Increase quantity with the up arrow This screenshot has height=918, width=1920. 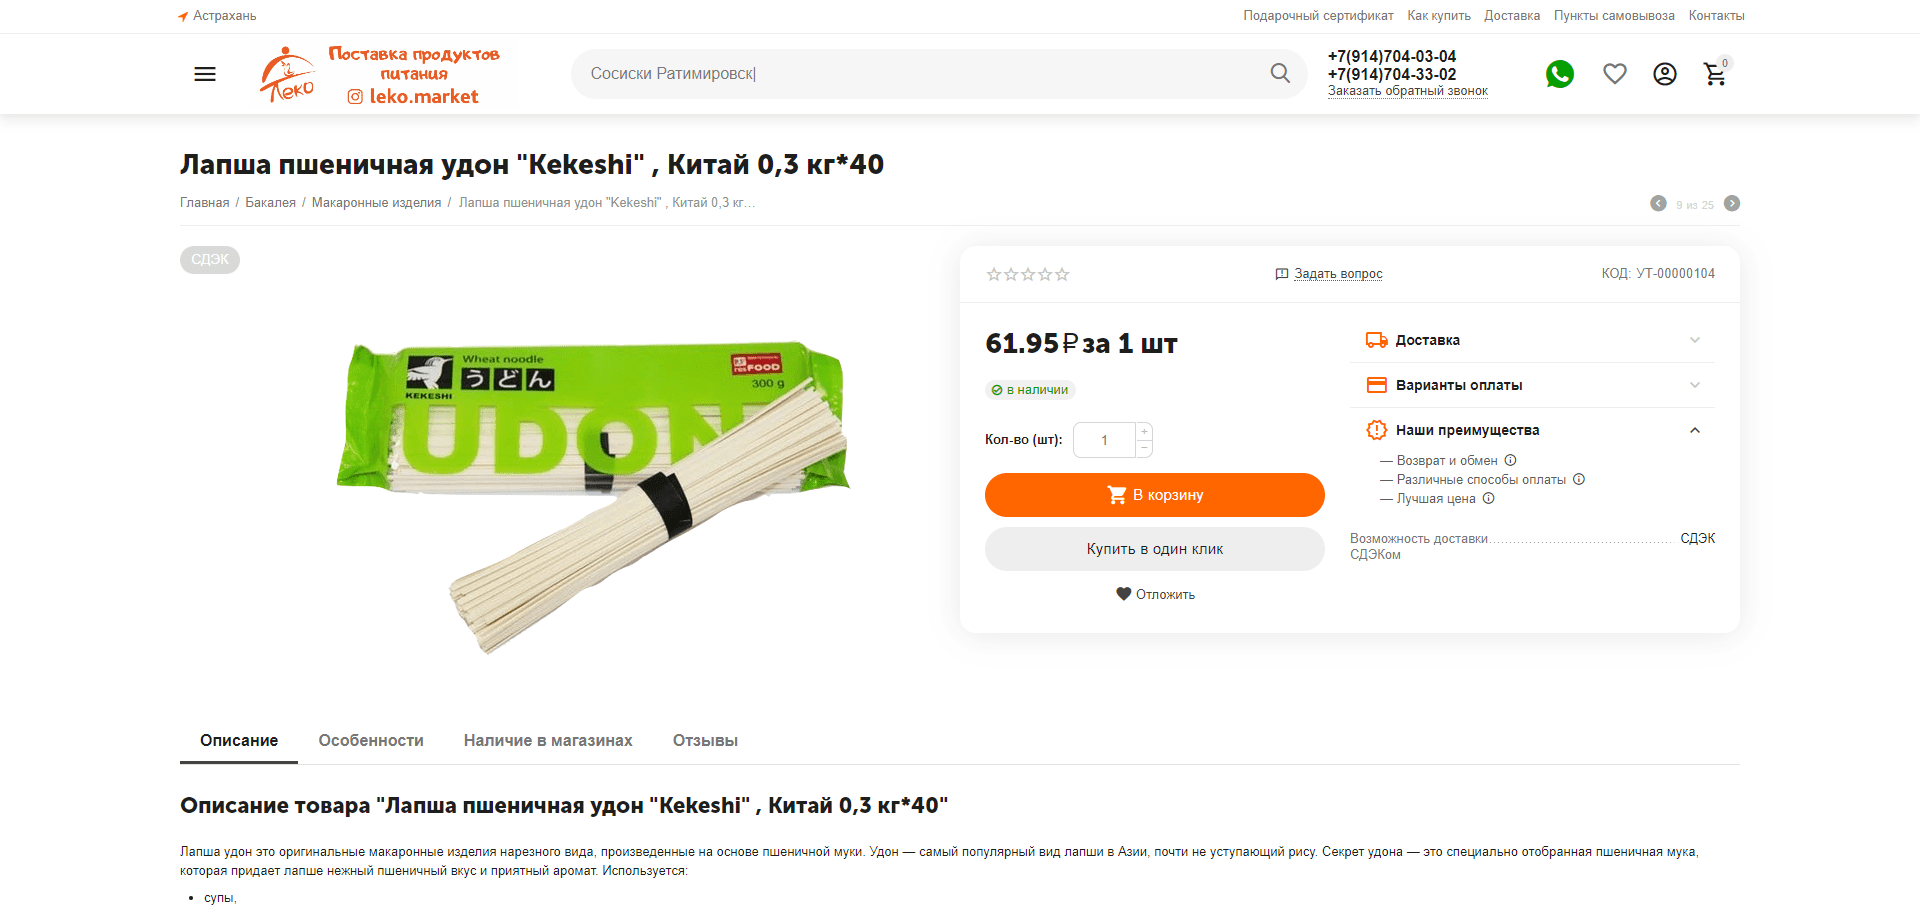click(x=1144, y=431)
